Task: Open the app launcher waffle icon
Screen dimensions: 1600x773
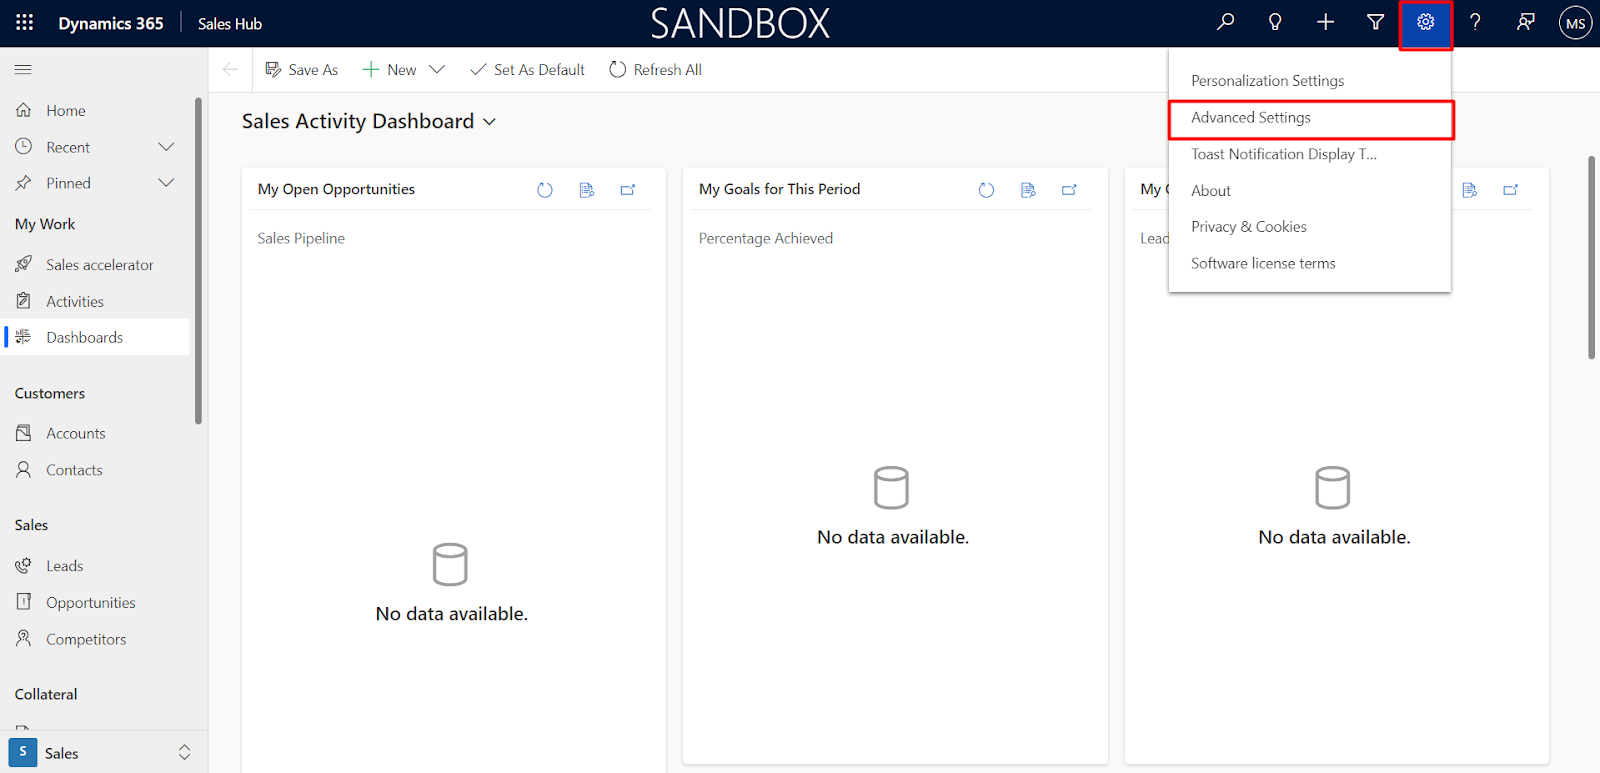Action: point(24,23)
